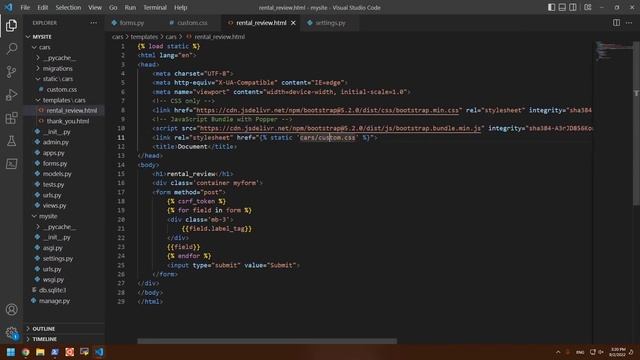Screen dimensions: 640x360
Task: Show hidden system tray icons chevron
Action: [x=558, y=352]
